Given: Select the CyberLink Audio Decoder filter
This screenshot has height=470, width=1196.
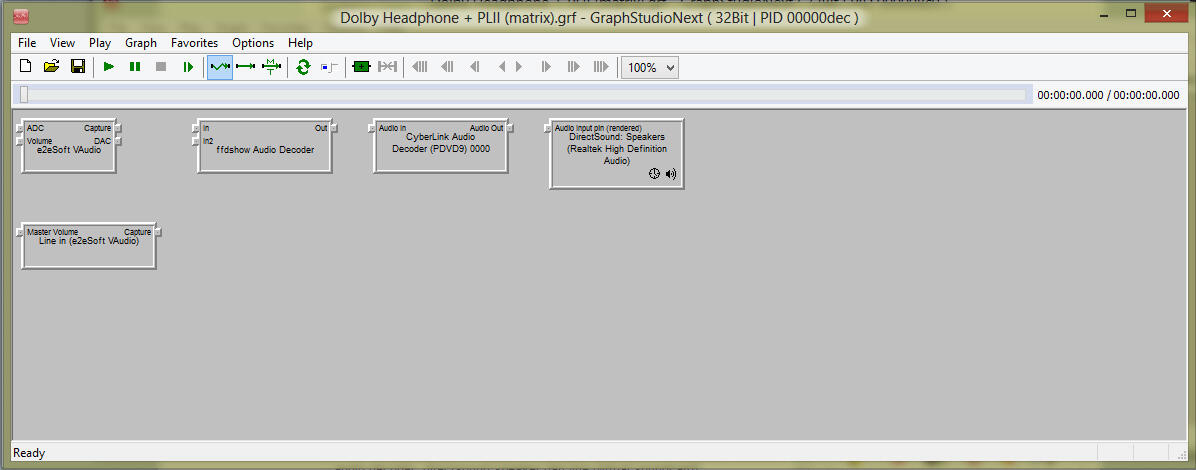Looking at the screenshot, I should coord(441,146).
